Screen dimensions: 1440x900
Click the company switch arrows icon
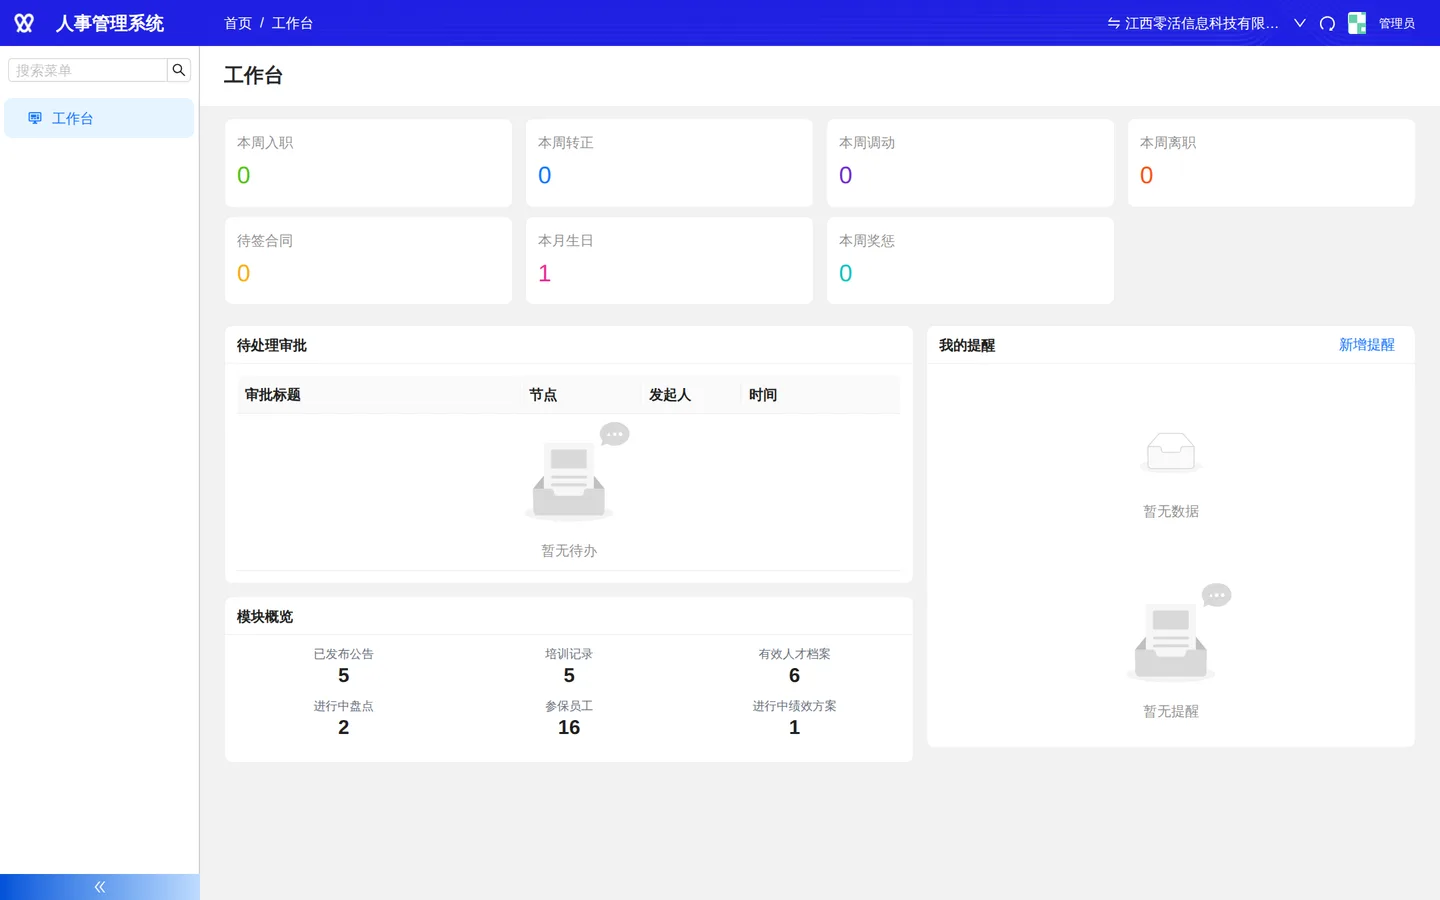[x=1113, y=23]
